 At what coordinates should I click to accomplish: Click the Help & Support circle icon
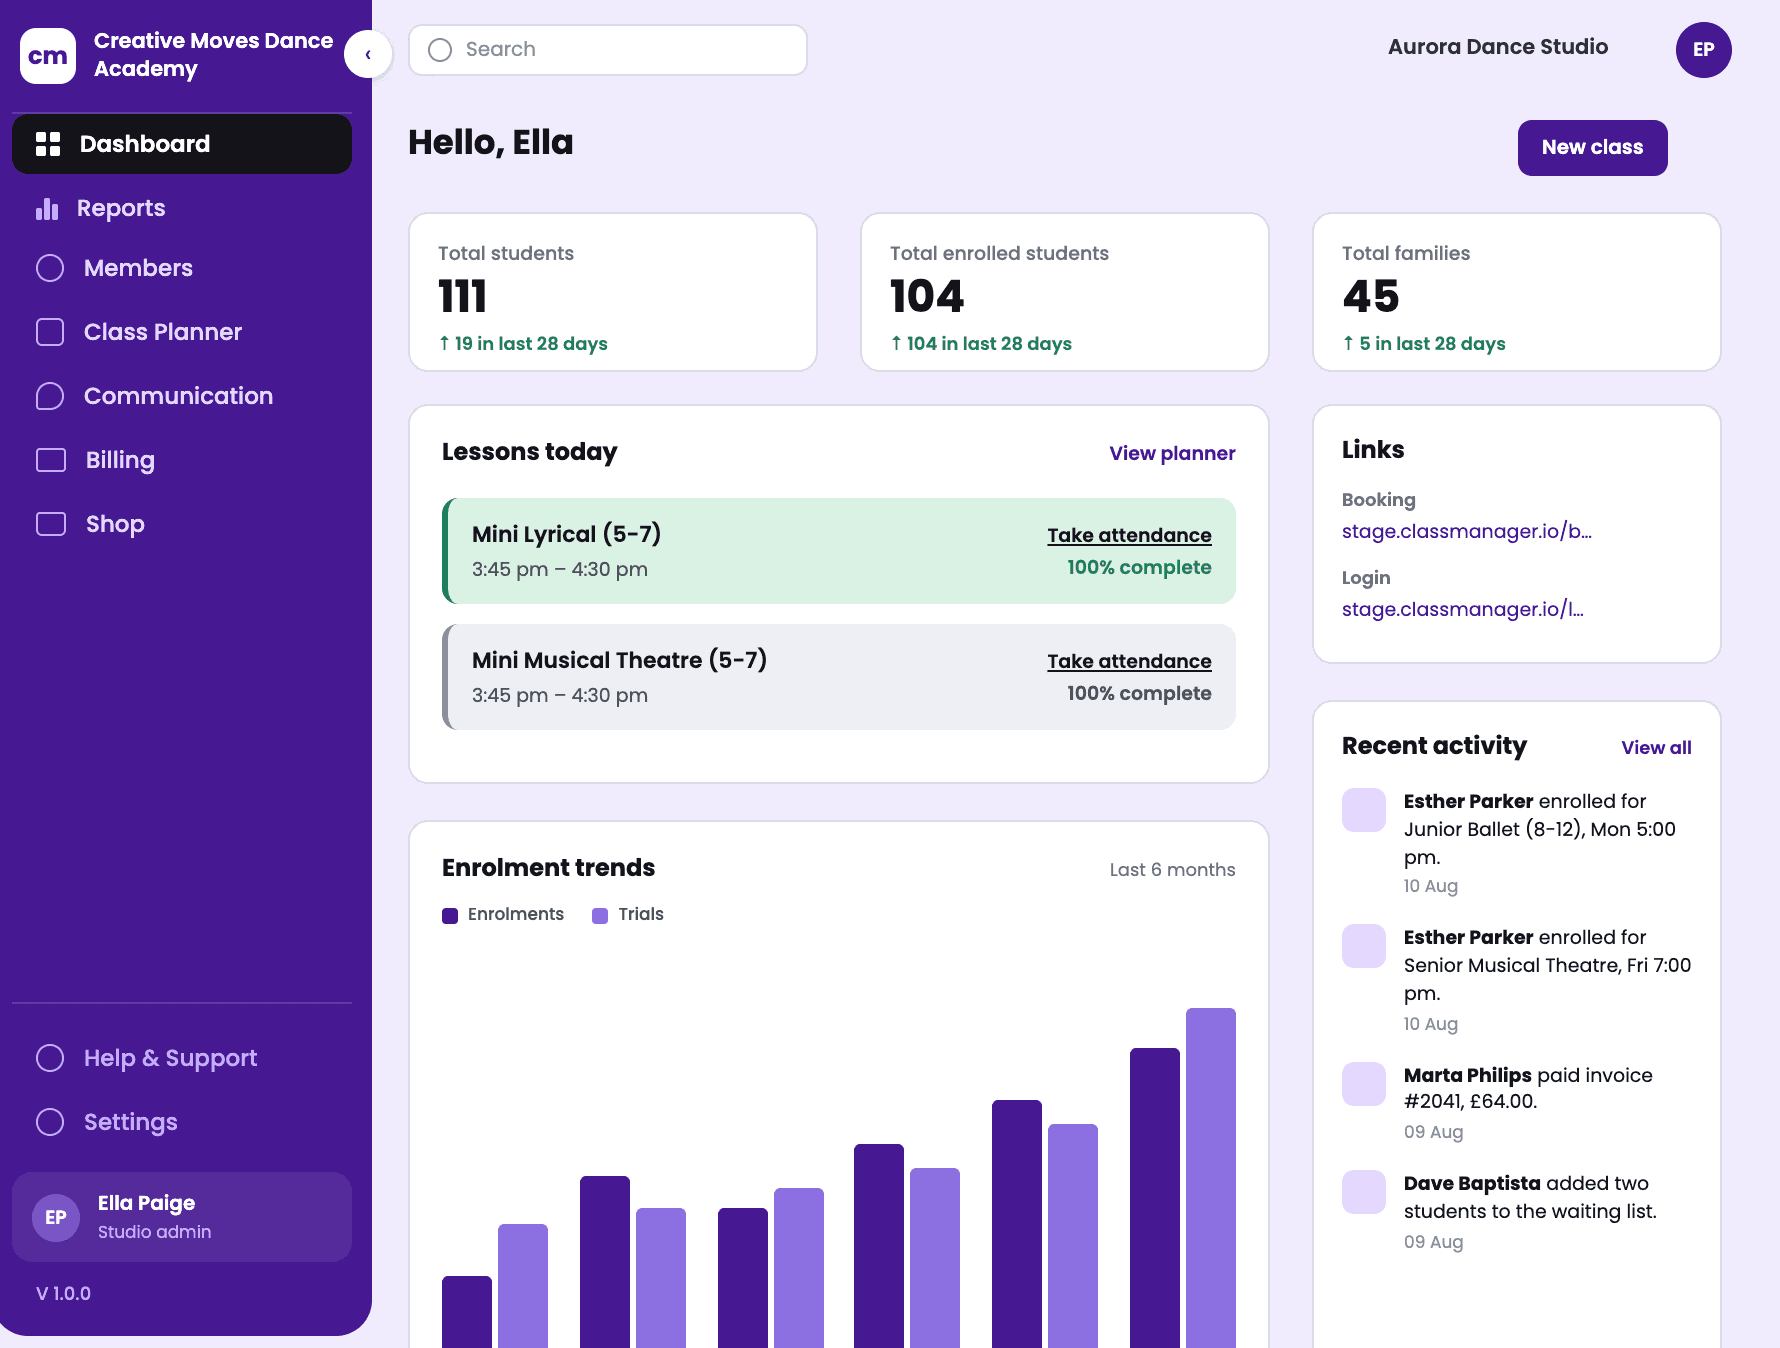pyautogui.click(x=50, y=1058)
